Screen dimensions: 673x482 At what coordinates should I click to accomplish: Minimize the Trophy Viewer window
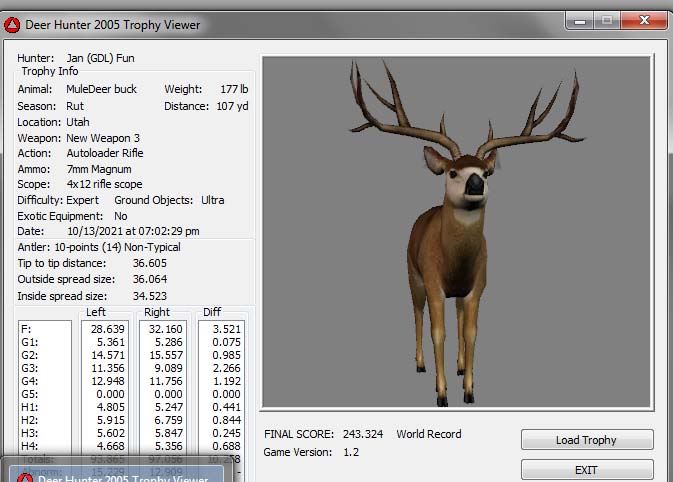[x=579, y=20]
